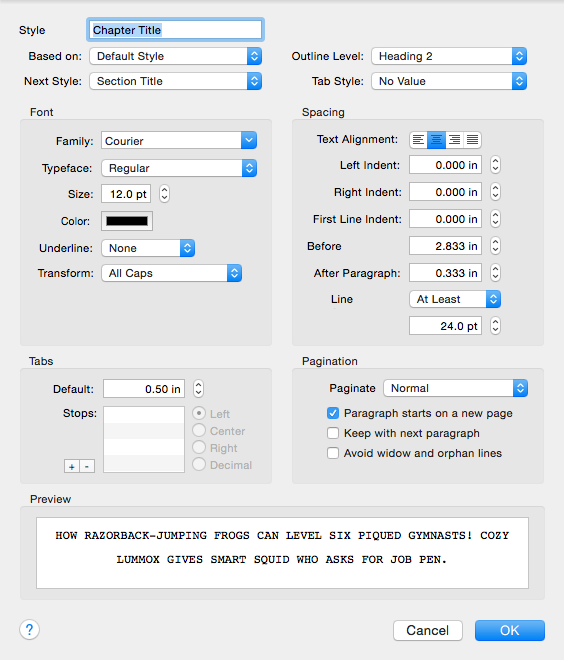Select center text alignment icon
This screenshot has height=660, width=564.
coord(436,139)
